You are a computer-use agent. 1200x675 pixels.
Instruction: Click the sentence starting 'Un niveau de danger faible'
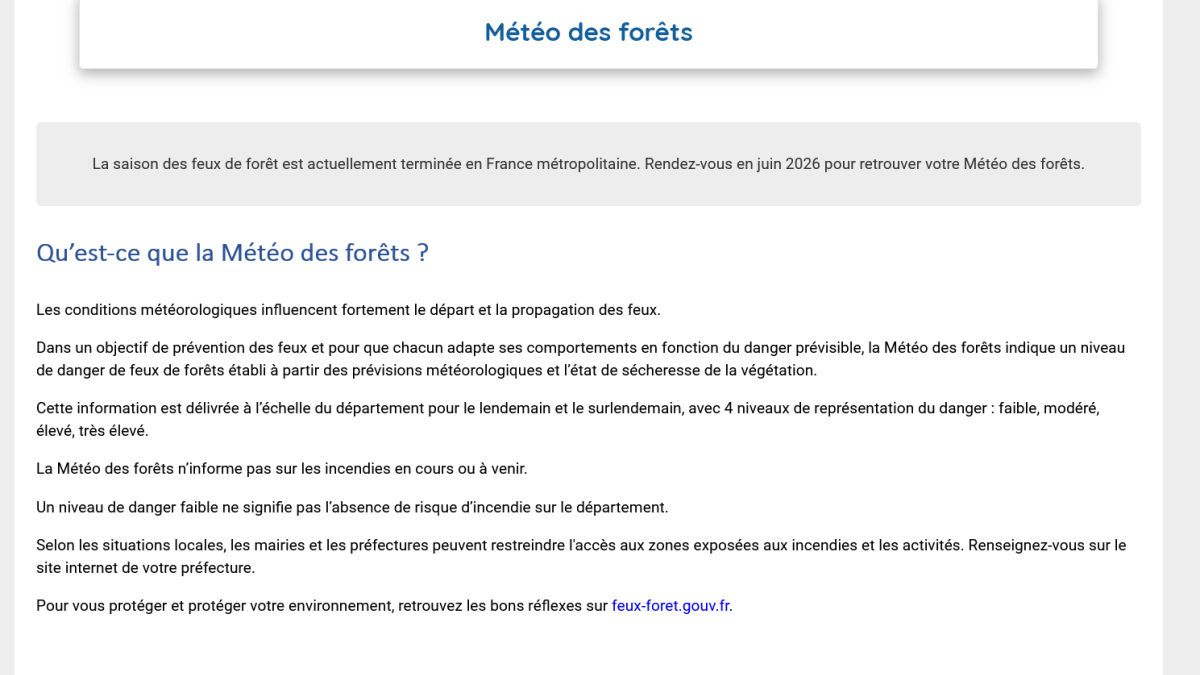click(x=351, y=507)
